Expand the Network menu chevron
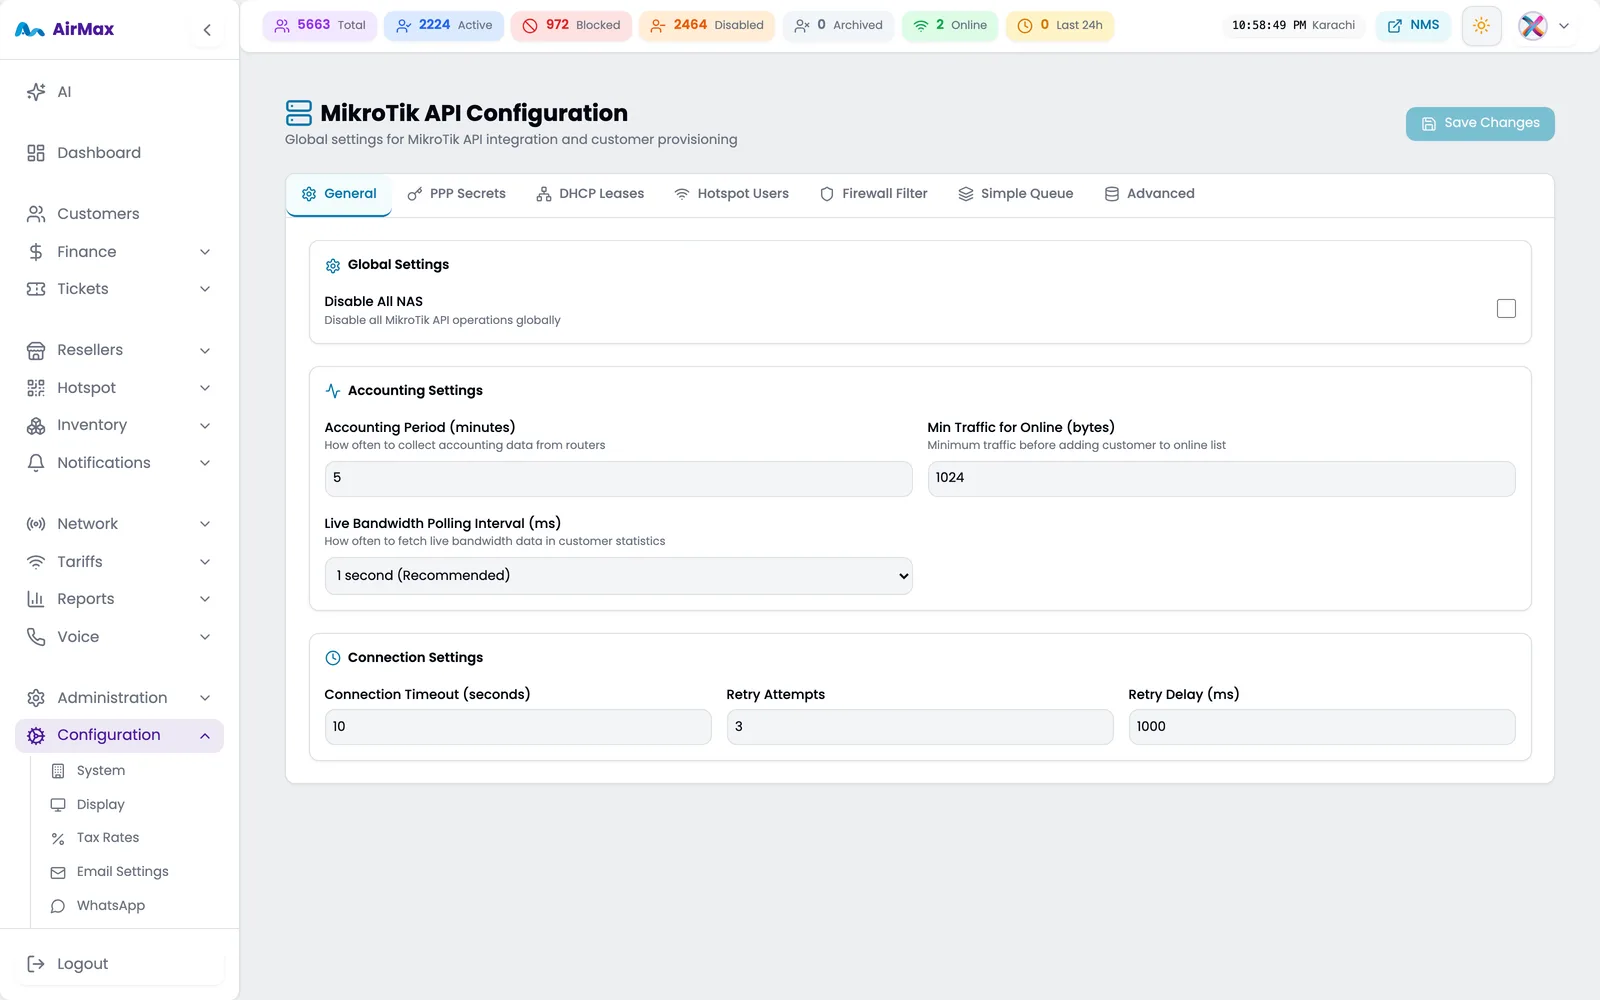 pyautogui.click(x=205, y=524)
